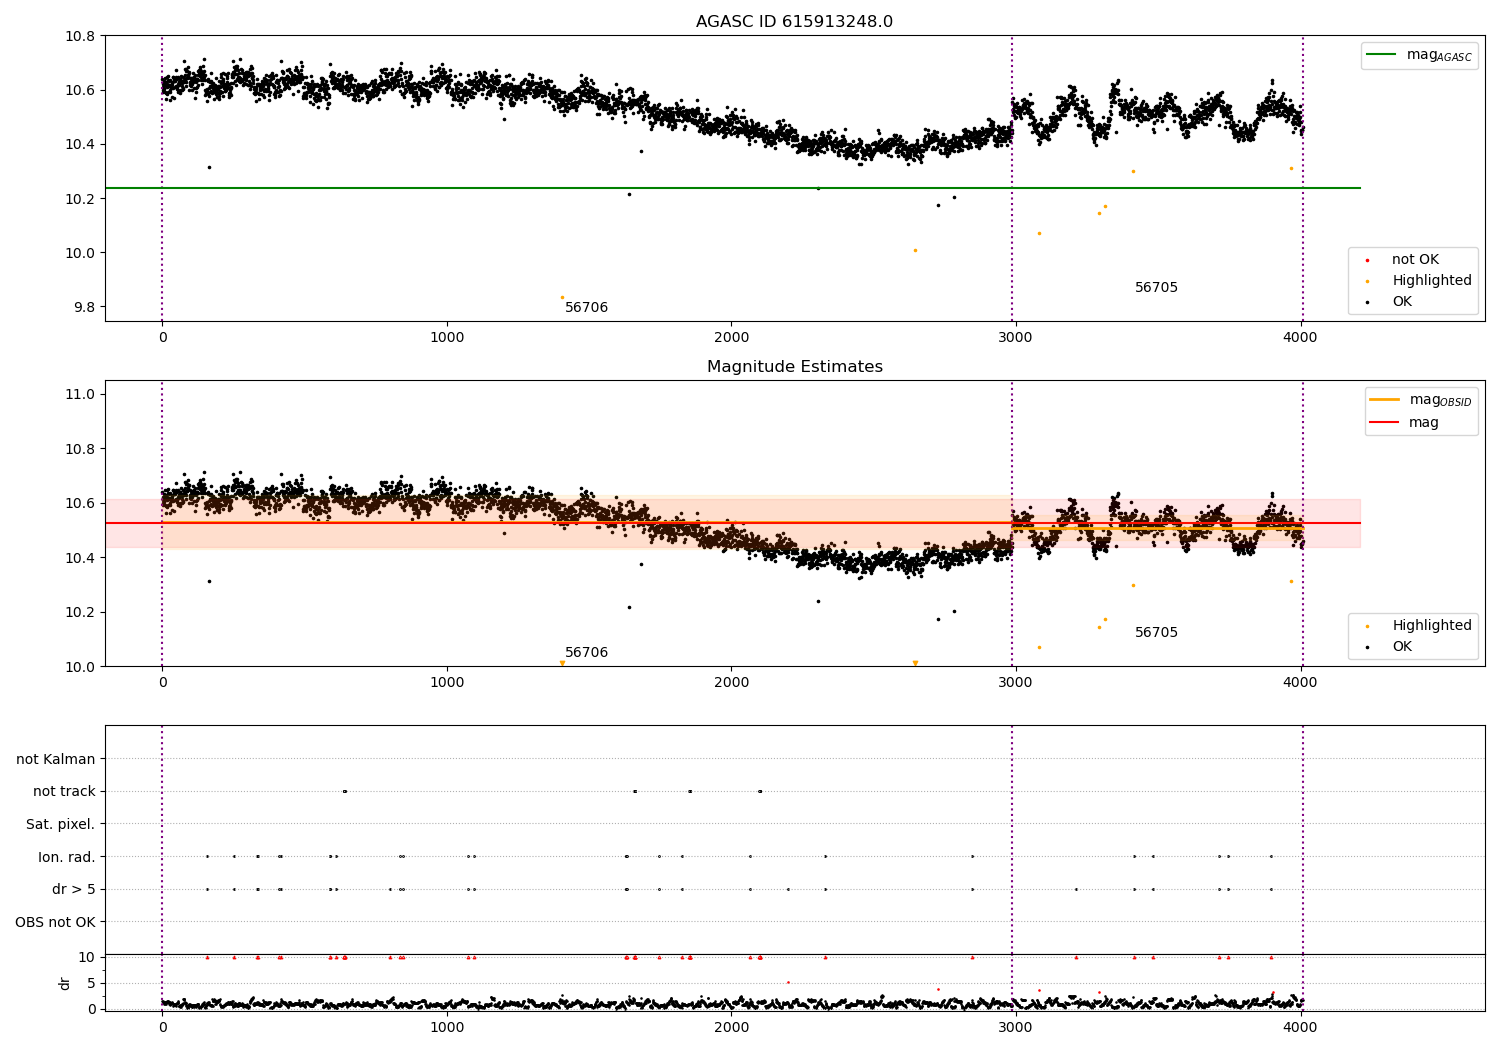1500x1050 pixels.
Task: Click the 'OBS not OK' row label
Action: 55,921
